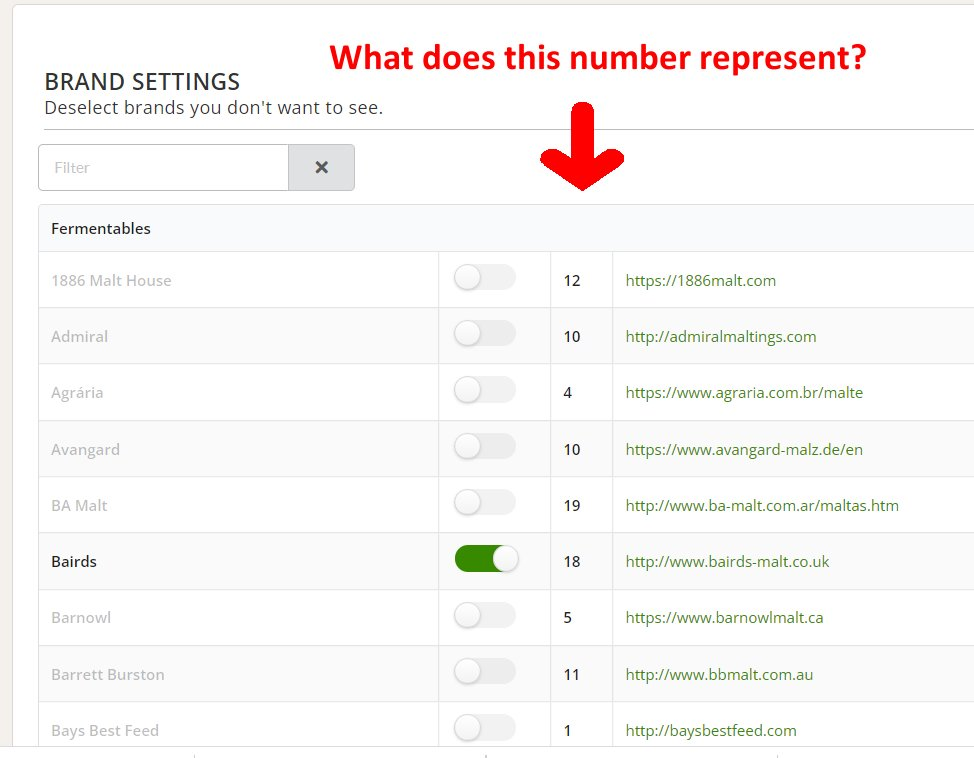This screenshot has height=758, width=974.
Task: Open the agraria.com.br/malte link
Action: pos(744,393)
